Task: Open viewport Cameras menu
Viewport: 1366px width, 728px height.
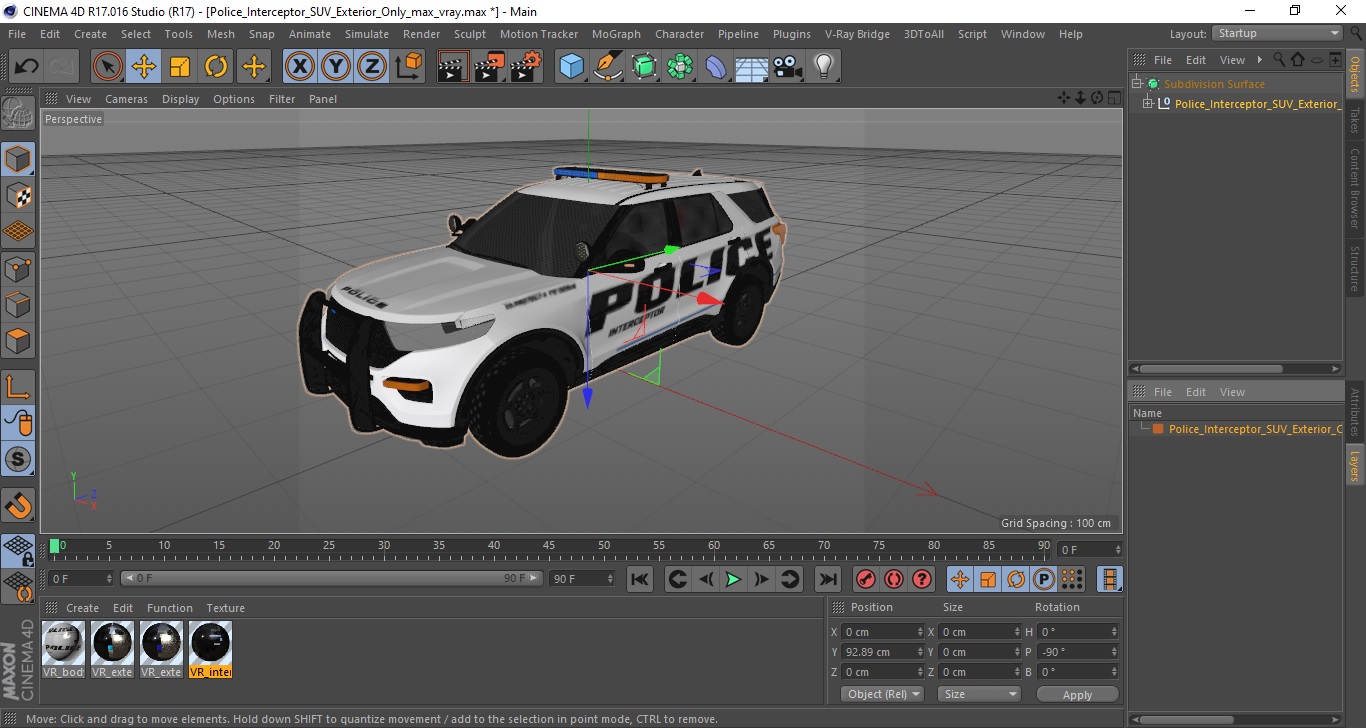Action: pos(126,99)
